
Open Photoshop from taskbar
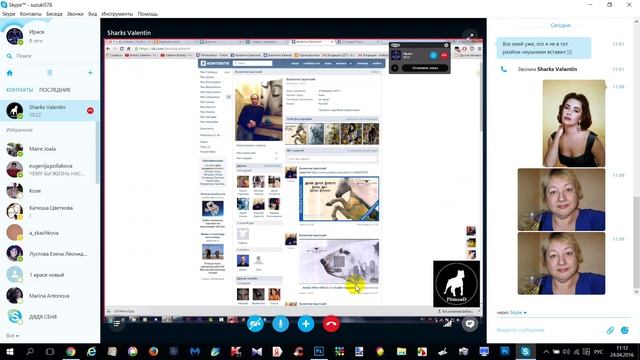[x=319, y=351]
